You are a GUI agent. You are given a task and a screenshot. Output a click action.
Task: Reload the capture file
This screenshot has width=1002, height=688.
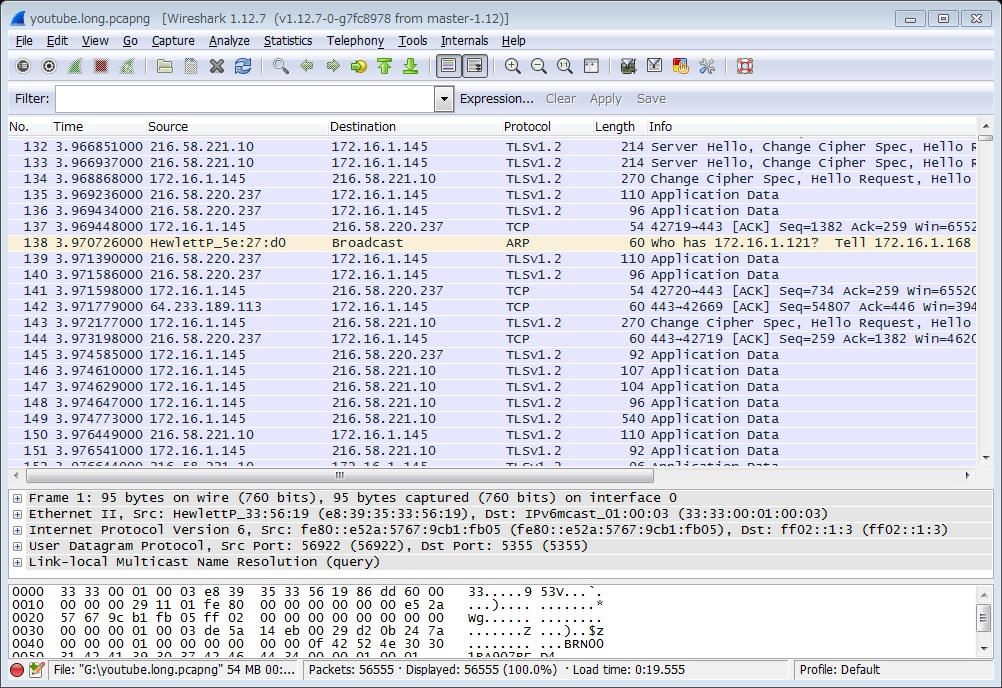click(243, 66)
